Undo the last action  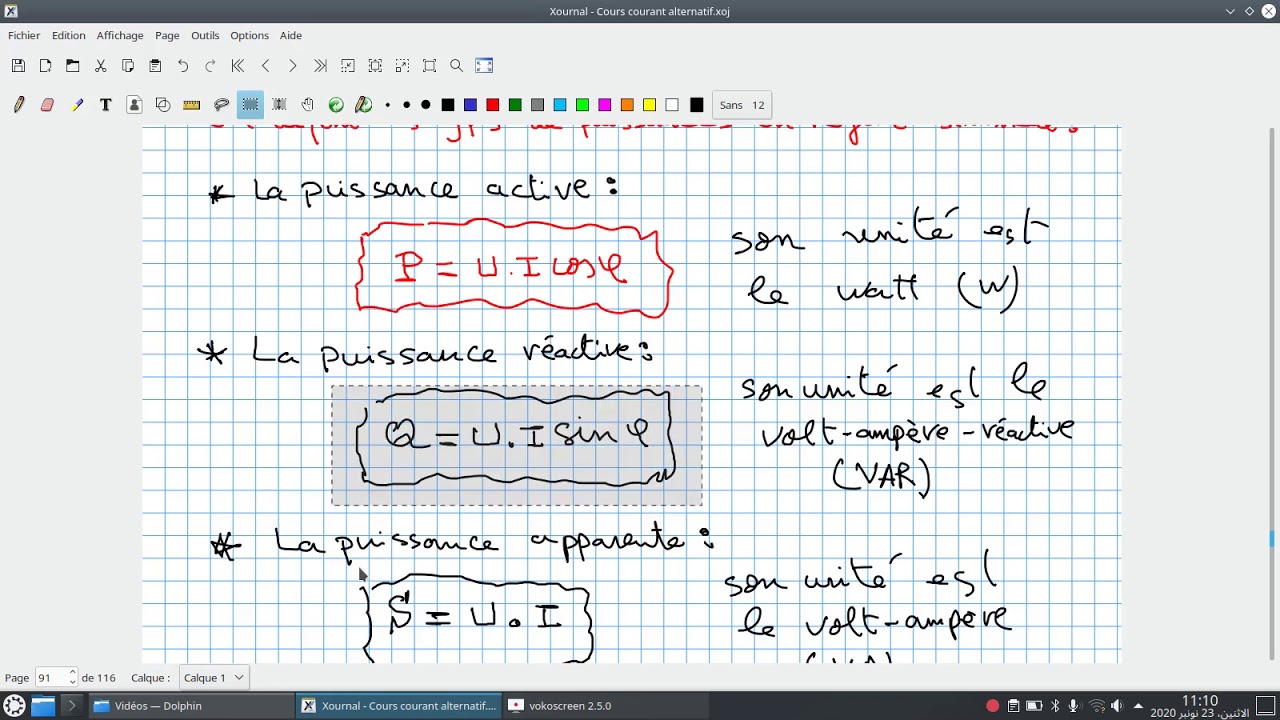[183, 66]
